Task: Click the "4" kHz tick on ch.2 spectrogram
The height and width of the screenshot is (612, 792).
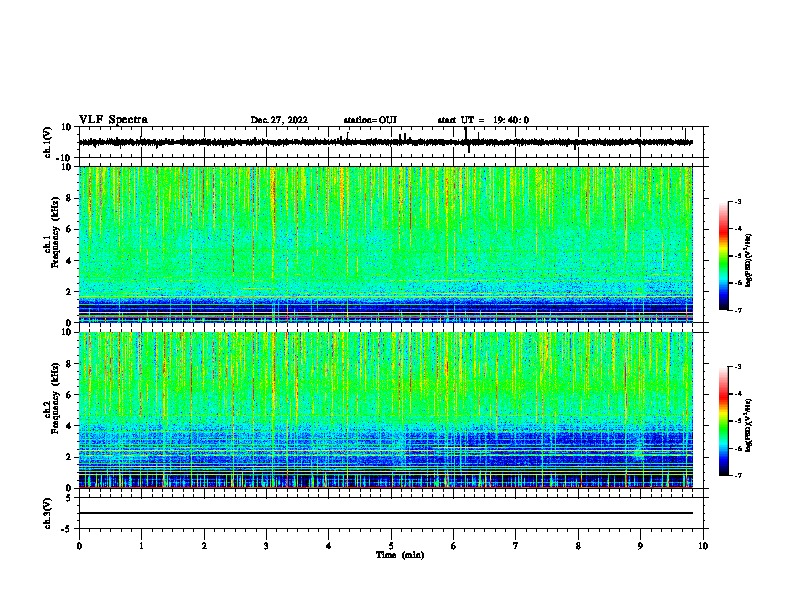Action: coord(69,426)
